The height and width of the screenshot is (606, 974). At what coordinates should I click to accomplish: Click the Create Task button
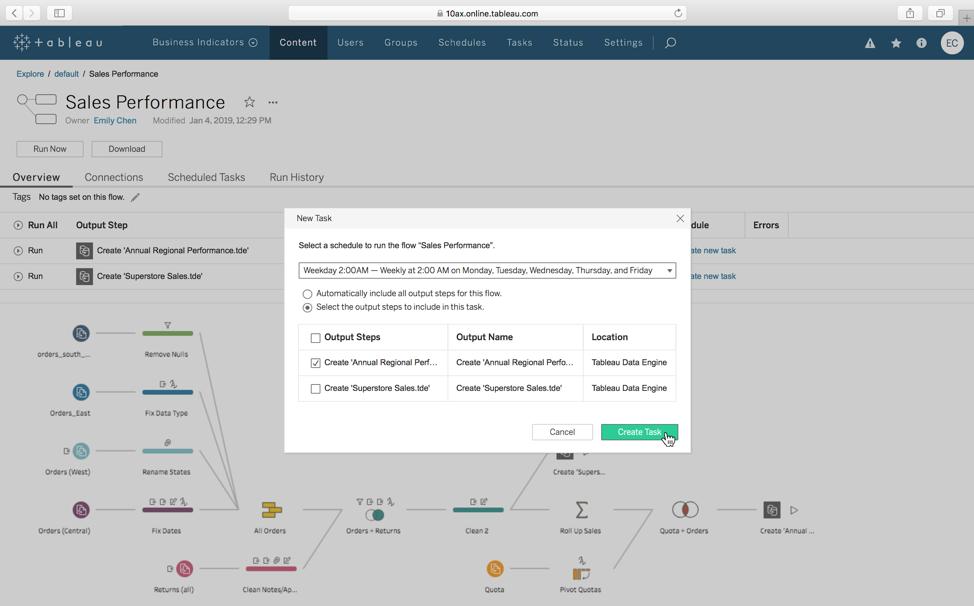coord(639,432)
